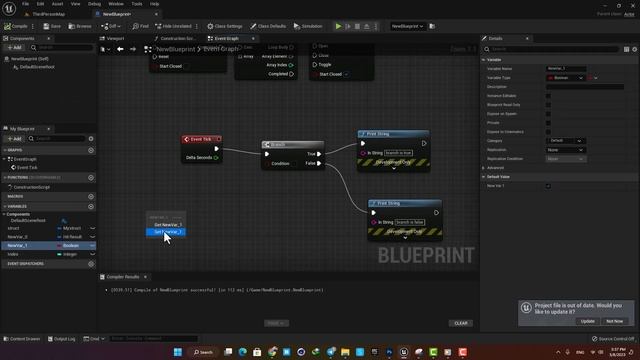Add new event dispatcher plus icon

click(x=91, y=264)
